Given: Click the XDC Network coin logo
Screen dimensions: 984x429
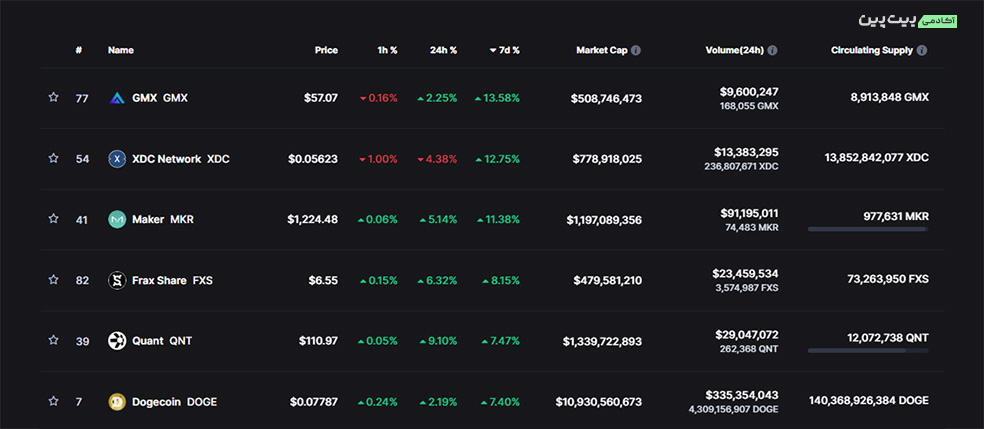Looking at the screenshot, I should (117, 159).
